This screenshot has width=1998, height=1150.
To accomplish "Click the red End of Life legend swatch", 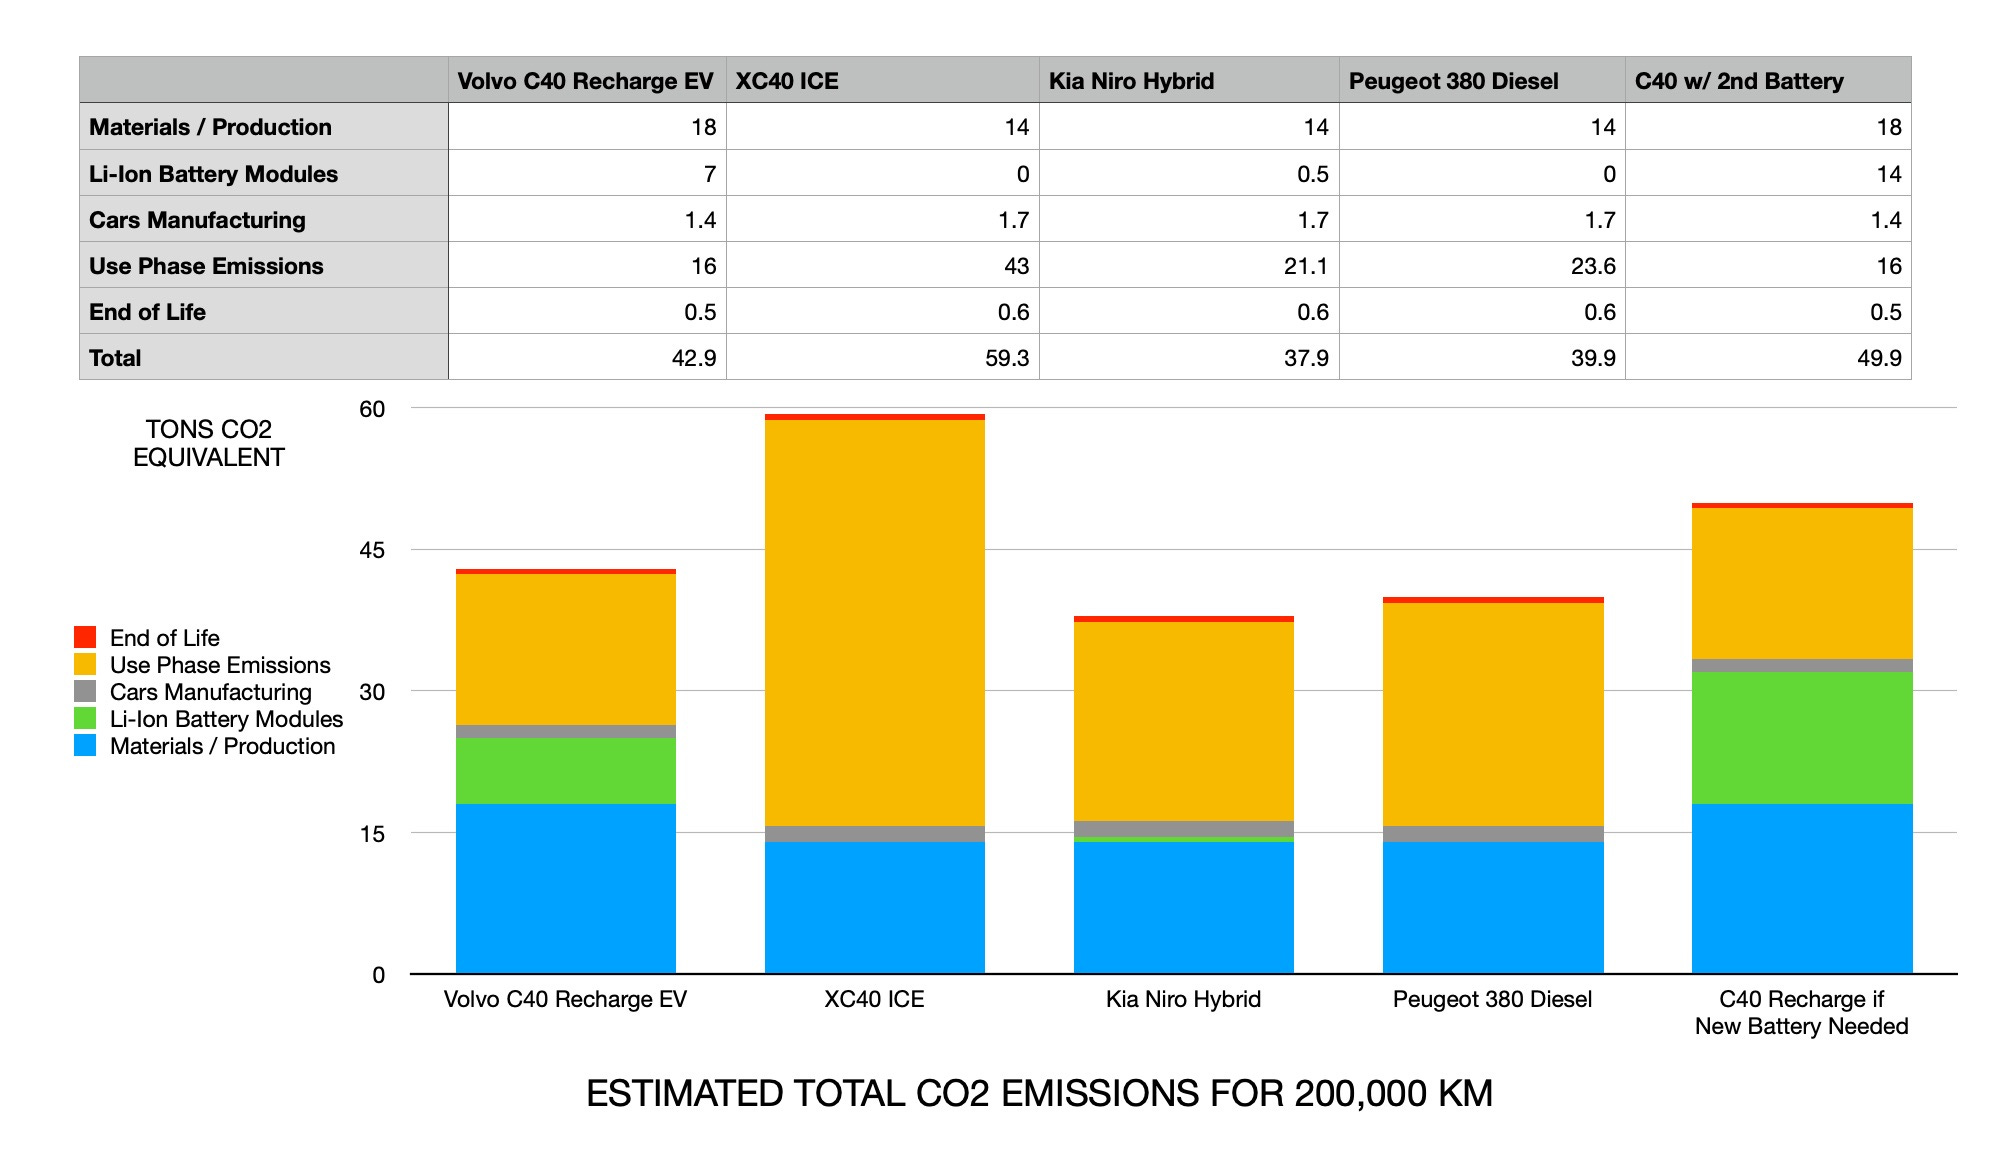I will [85, 637].
